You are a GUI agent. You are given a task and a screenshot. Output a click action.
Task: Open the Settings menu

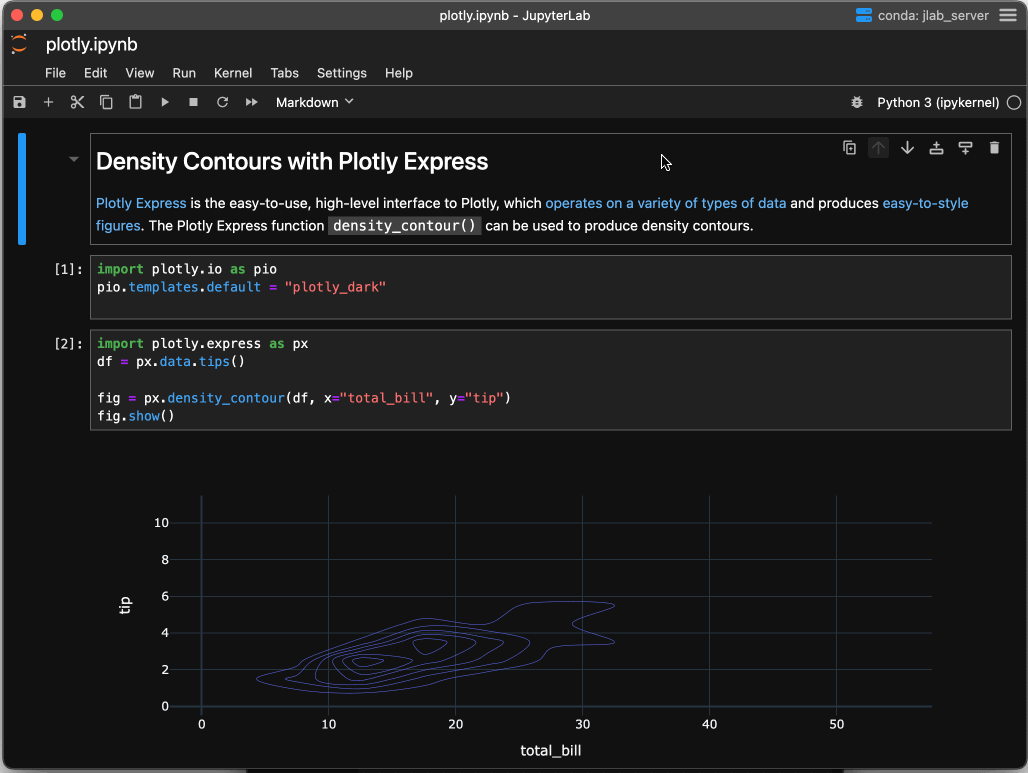pos(342,73)
